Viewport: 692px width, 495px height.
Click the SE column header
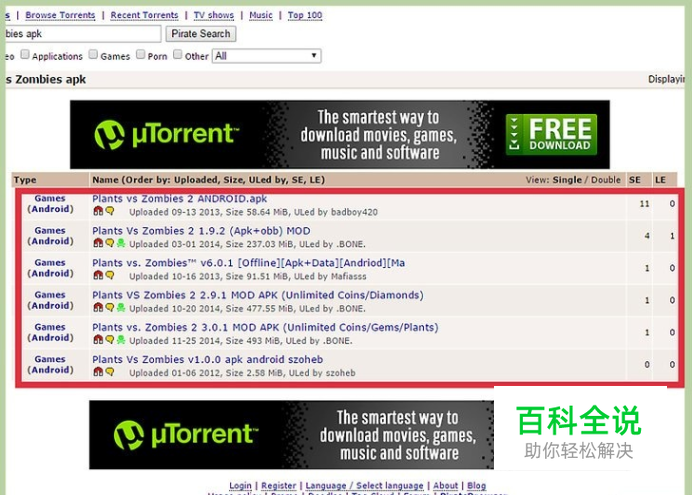(635, 180)
